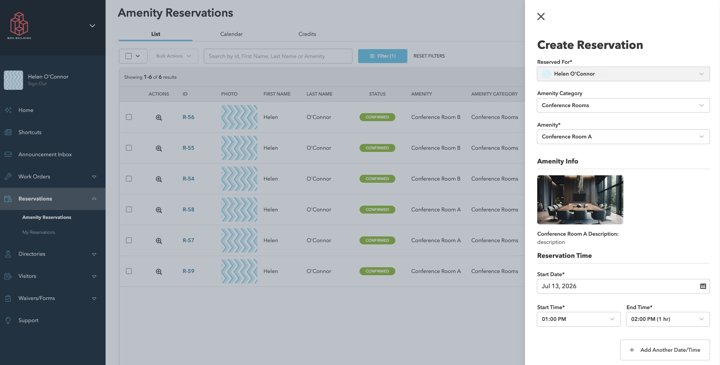Open the Start Date calendar icon
The image size is (720, 365).
(703, 286)
